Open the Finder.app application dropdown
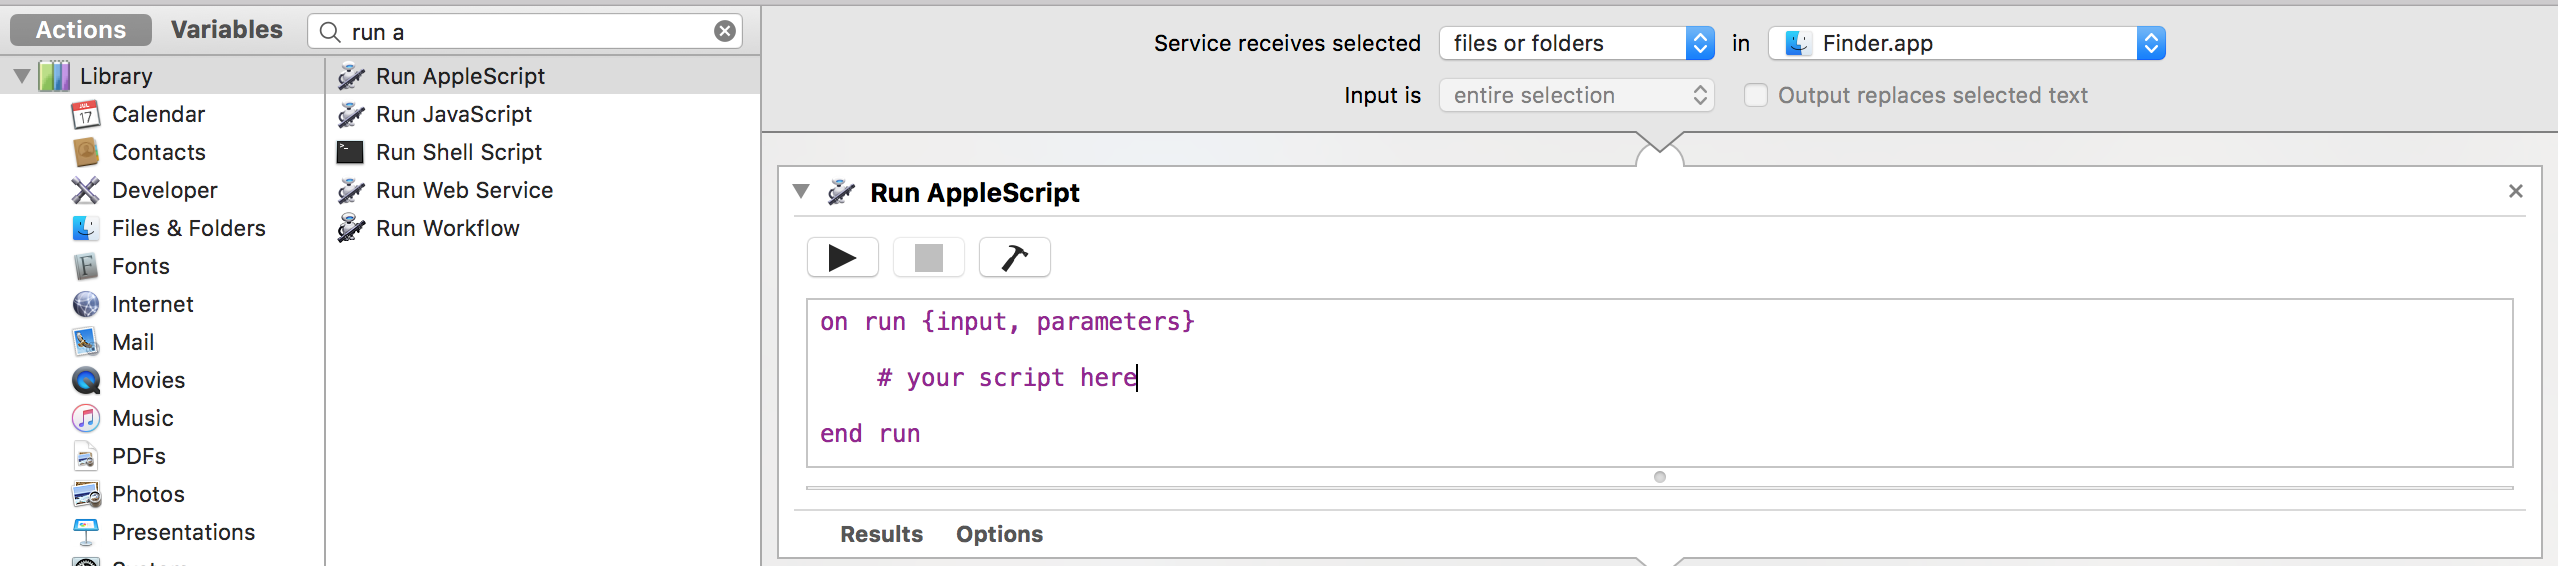 (x=1967, y=43)
